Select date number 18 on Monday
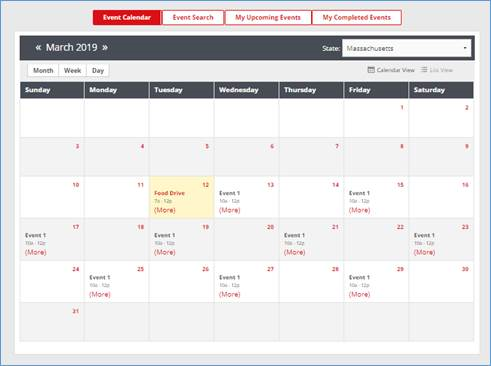 point(141,227)
